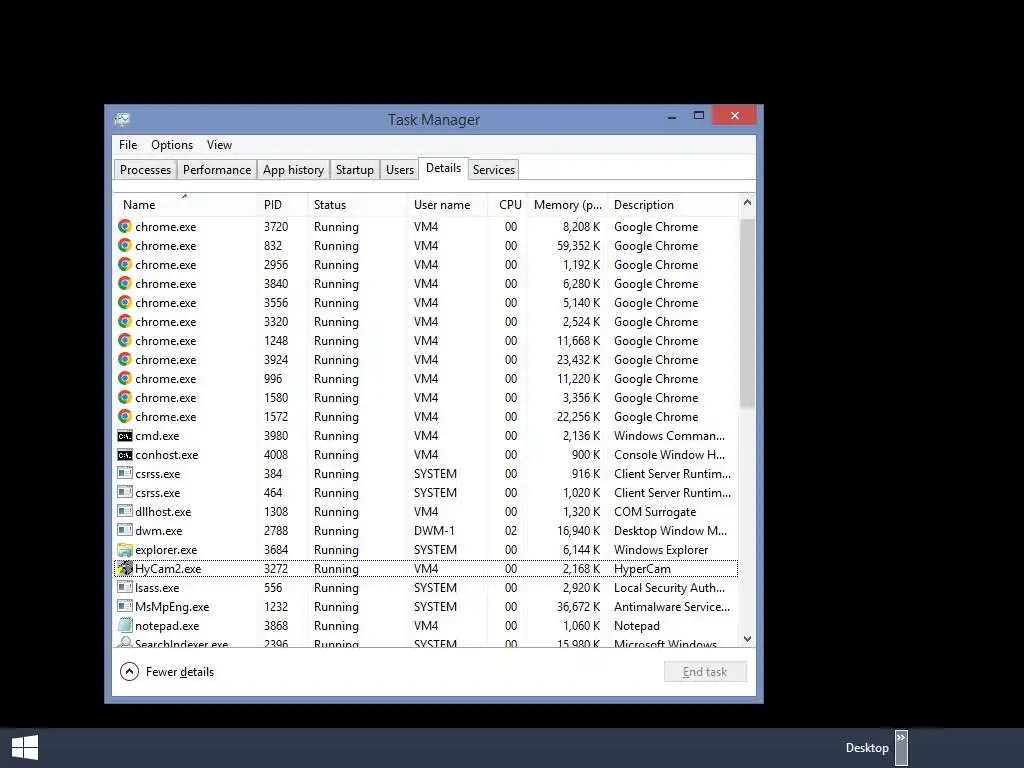Screen dimensions: 1024x768
Task: Click the dllhost.exe process icon
Action: point(125,511)
